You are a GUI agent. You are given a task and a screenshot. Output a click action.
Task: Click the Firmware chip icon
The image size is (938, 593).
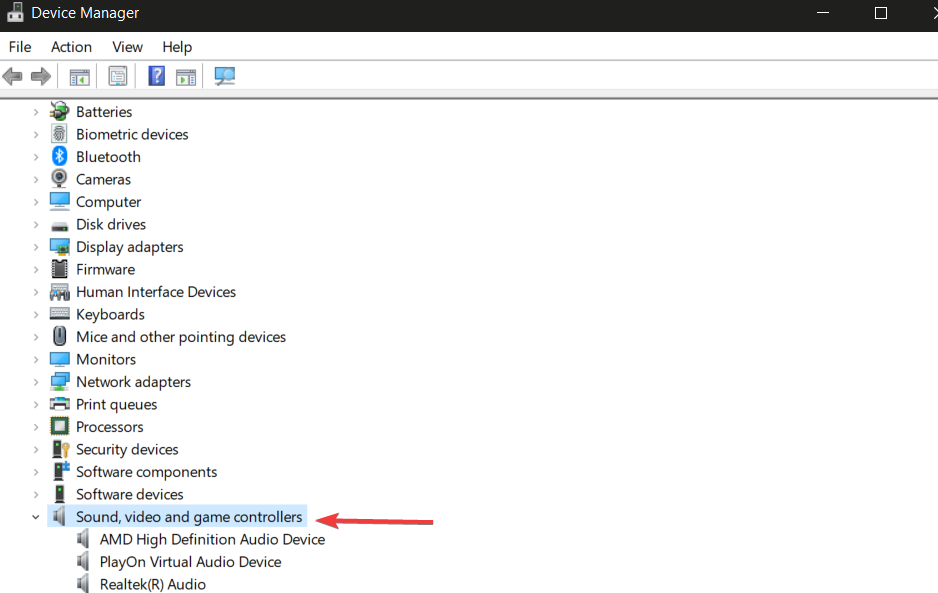59,269
